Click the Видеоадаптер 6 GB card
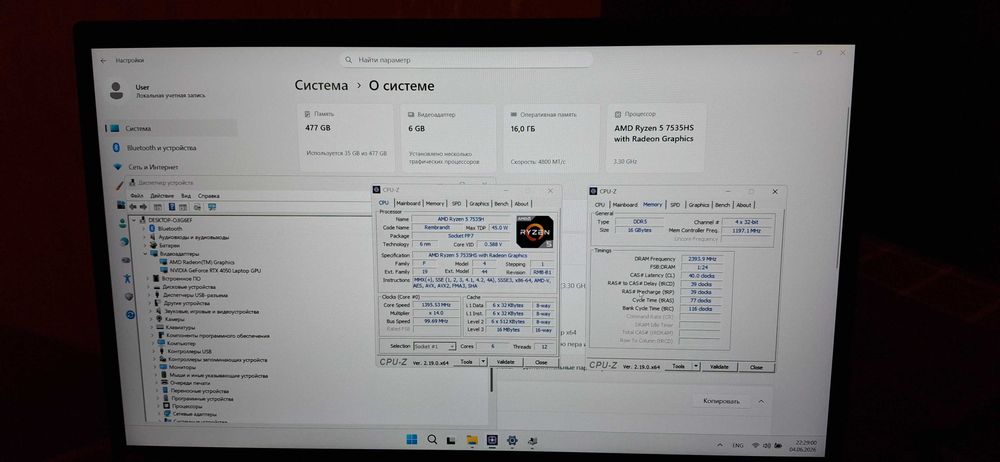This screenshot has height=462, width=1000. tap(448, 138)
